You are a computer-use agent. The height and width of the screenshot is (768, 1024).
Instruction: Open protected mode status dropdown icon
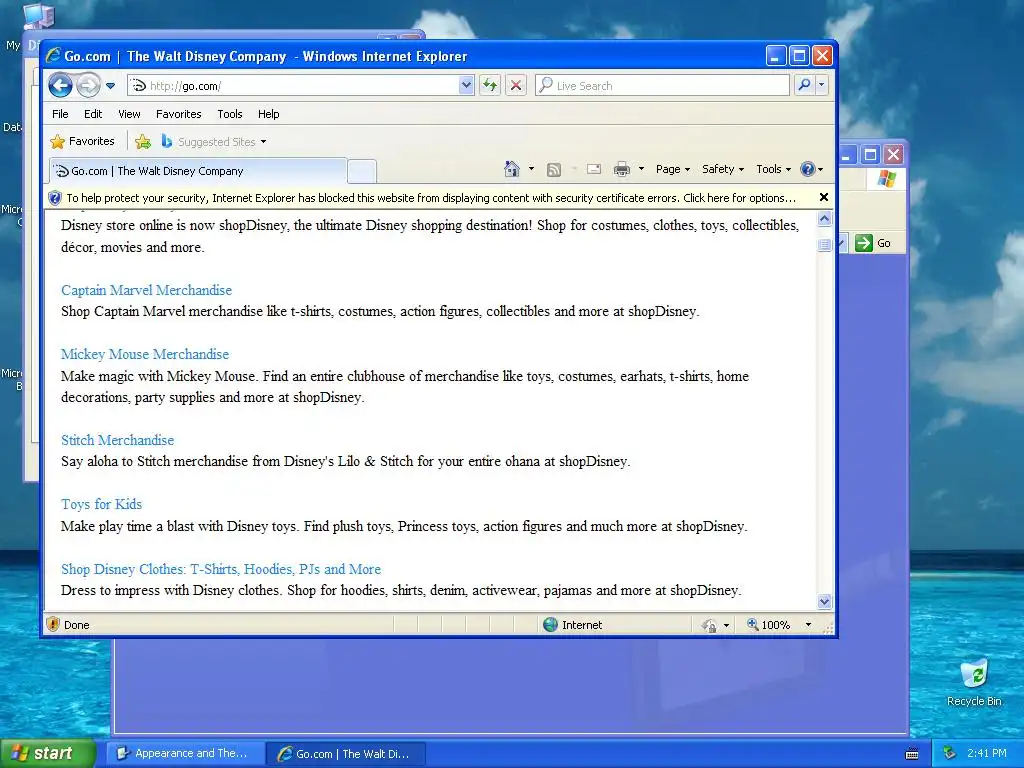point(716,625)
